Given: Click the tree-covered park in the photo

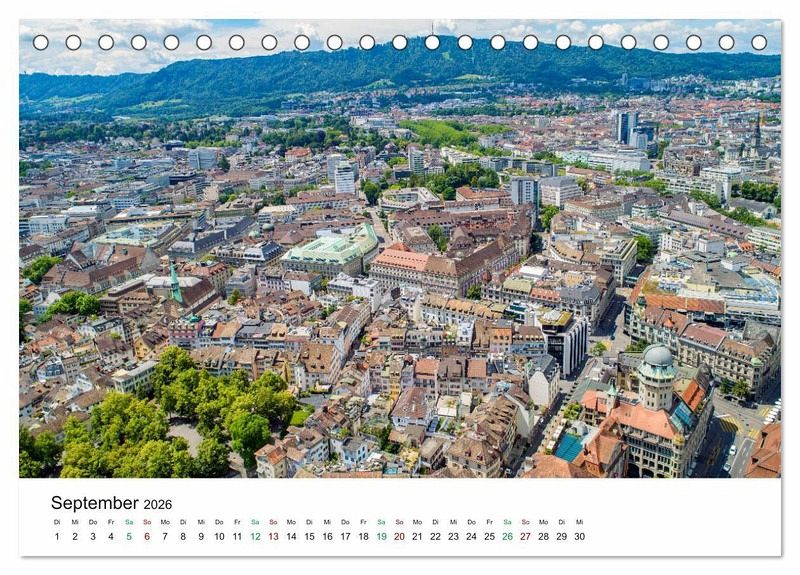Looking at the screenshot, I should click(170, 420).
